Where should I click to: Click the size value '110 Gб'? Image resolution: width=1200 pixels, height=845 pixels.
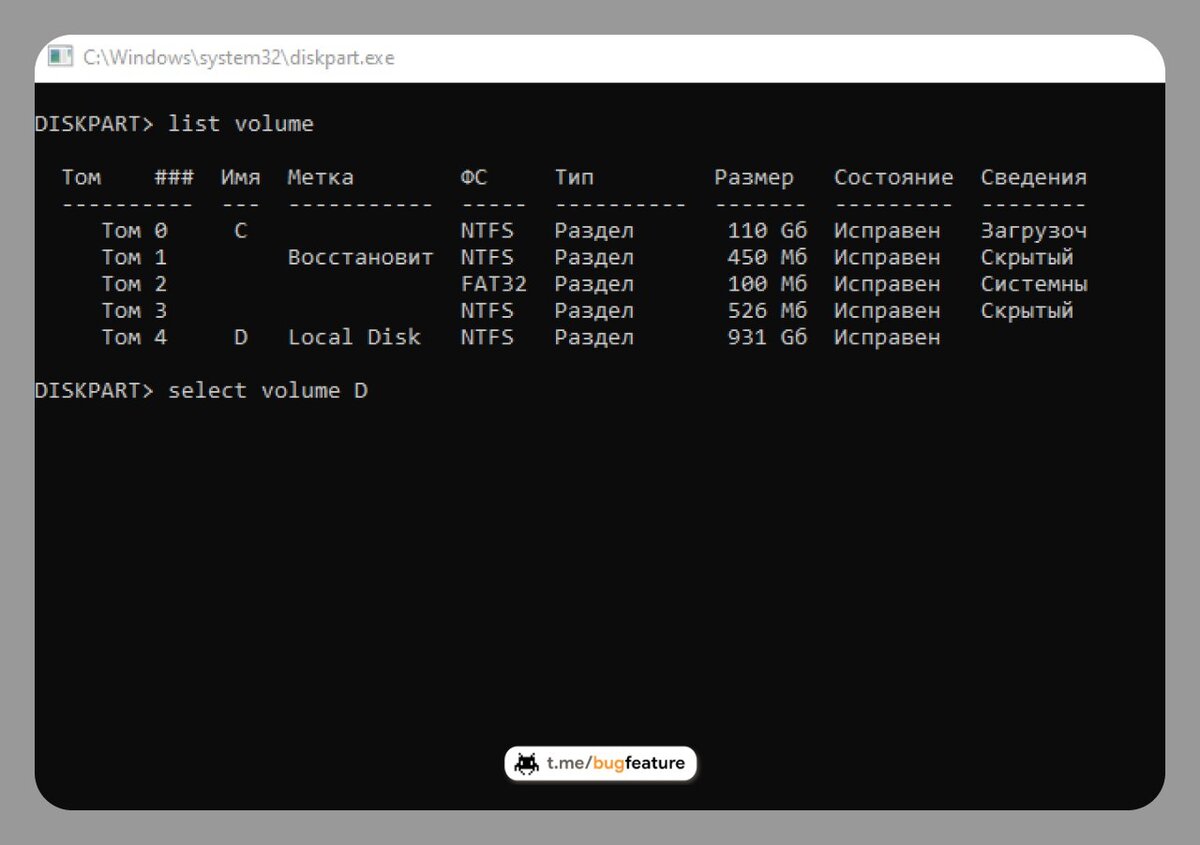pos(767,231)
